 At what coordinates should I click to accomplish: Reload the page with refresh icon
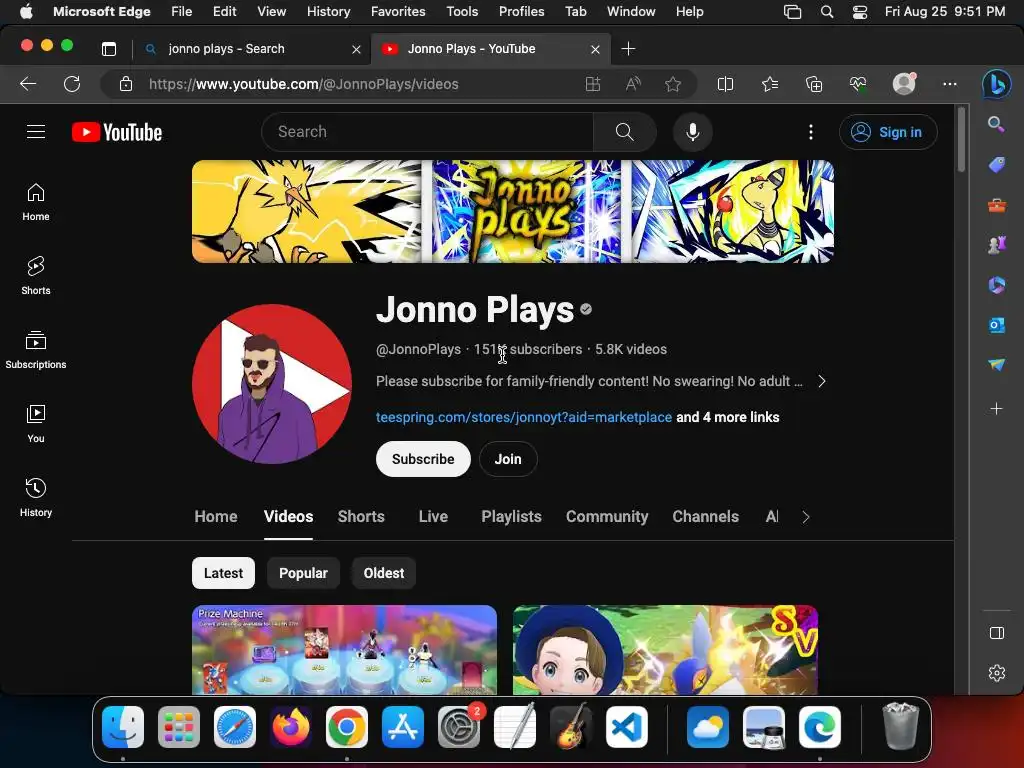pos(72,84)
